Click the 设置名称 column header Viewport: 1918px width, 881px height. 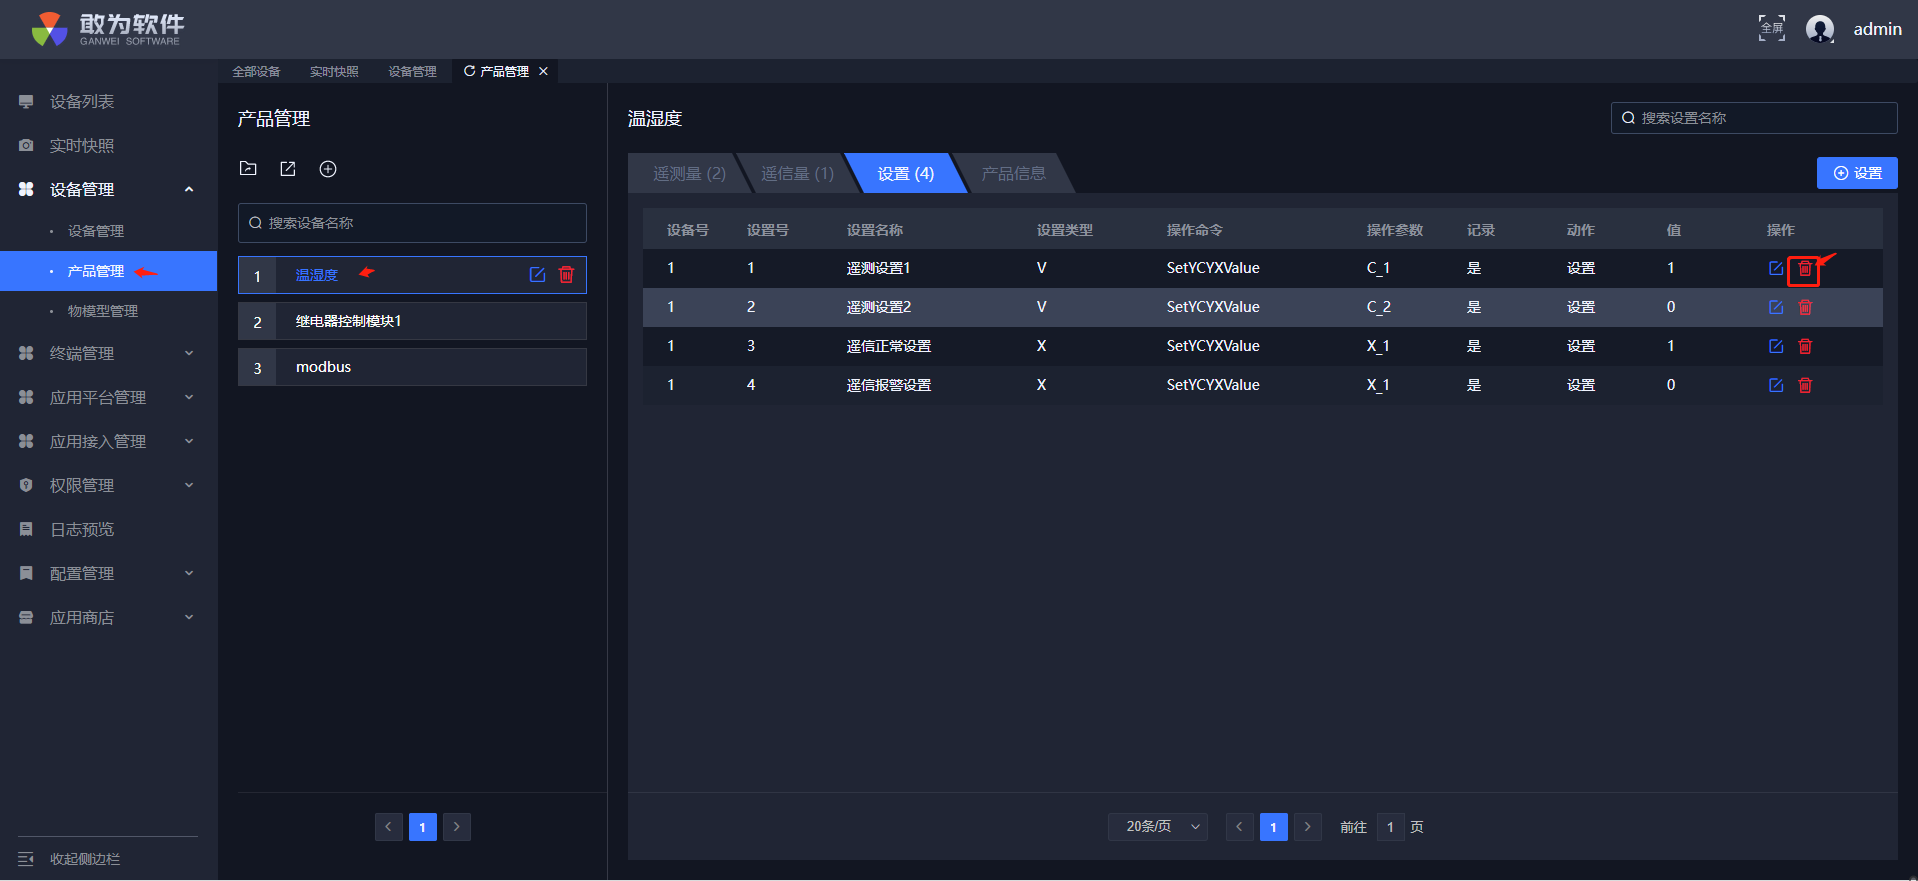(874, 230)
